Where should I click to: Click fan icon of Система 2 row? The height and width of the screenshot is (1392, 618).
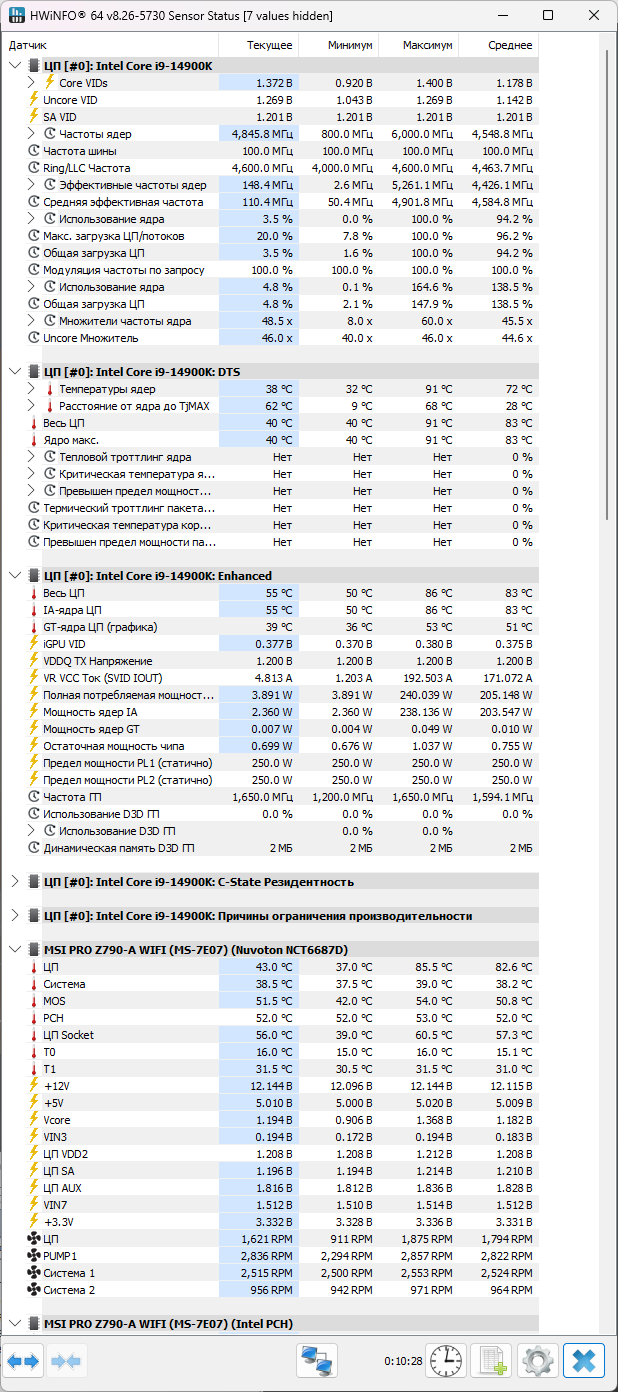[x=33, y=1290]
